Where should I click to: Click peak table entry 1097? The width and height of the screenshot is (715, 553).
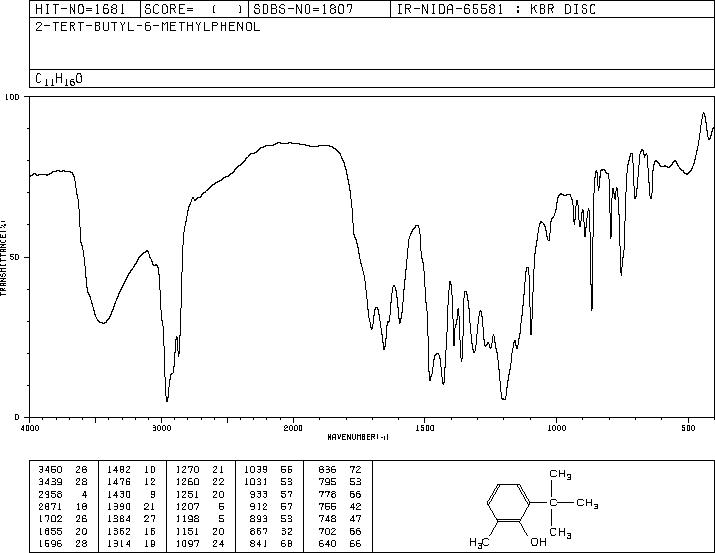187,543
